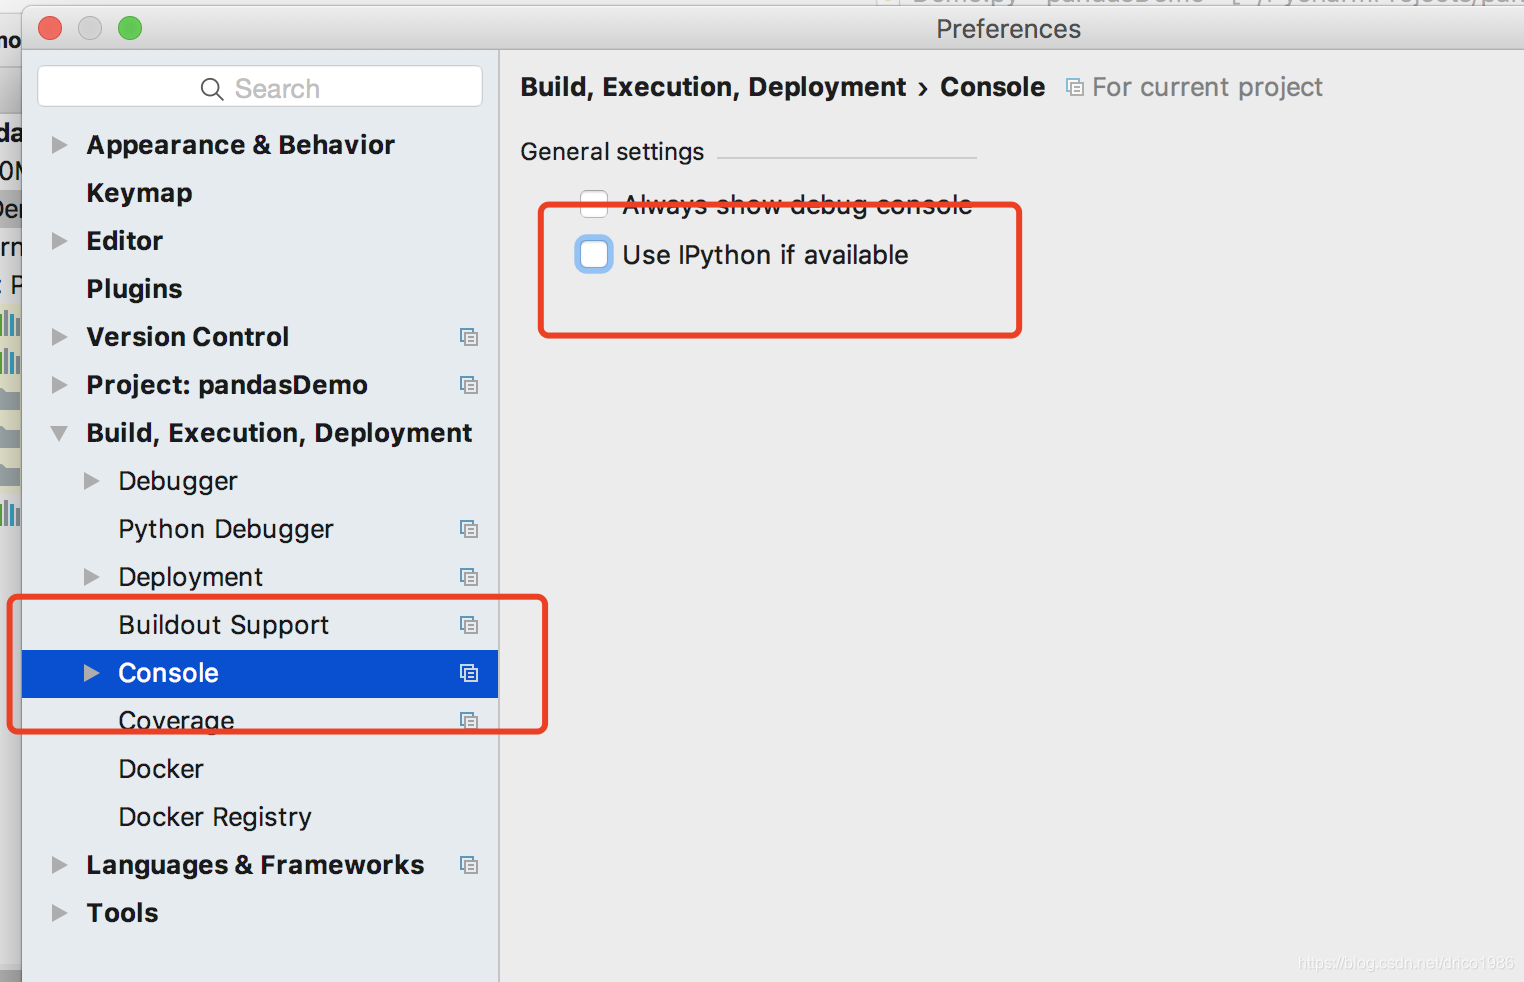Click project-level icon beside Project: pandasDemo
Screen dimensions: 1524x982
[468, 385]
